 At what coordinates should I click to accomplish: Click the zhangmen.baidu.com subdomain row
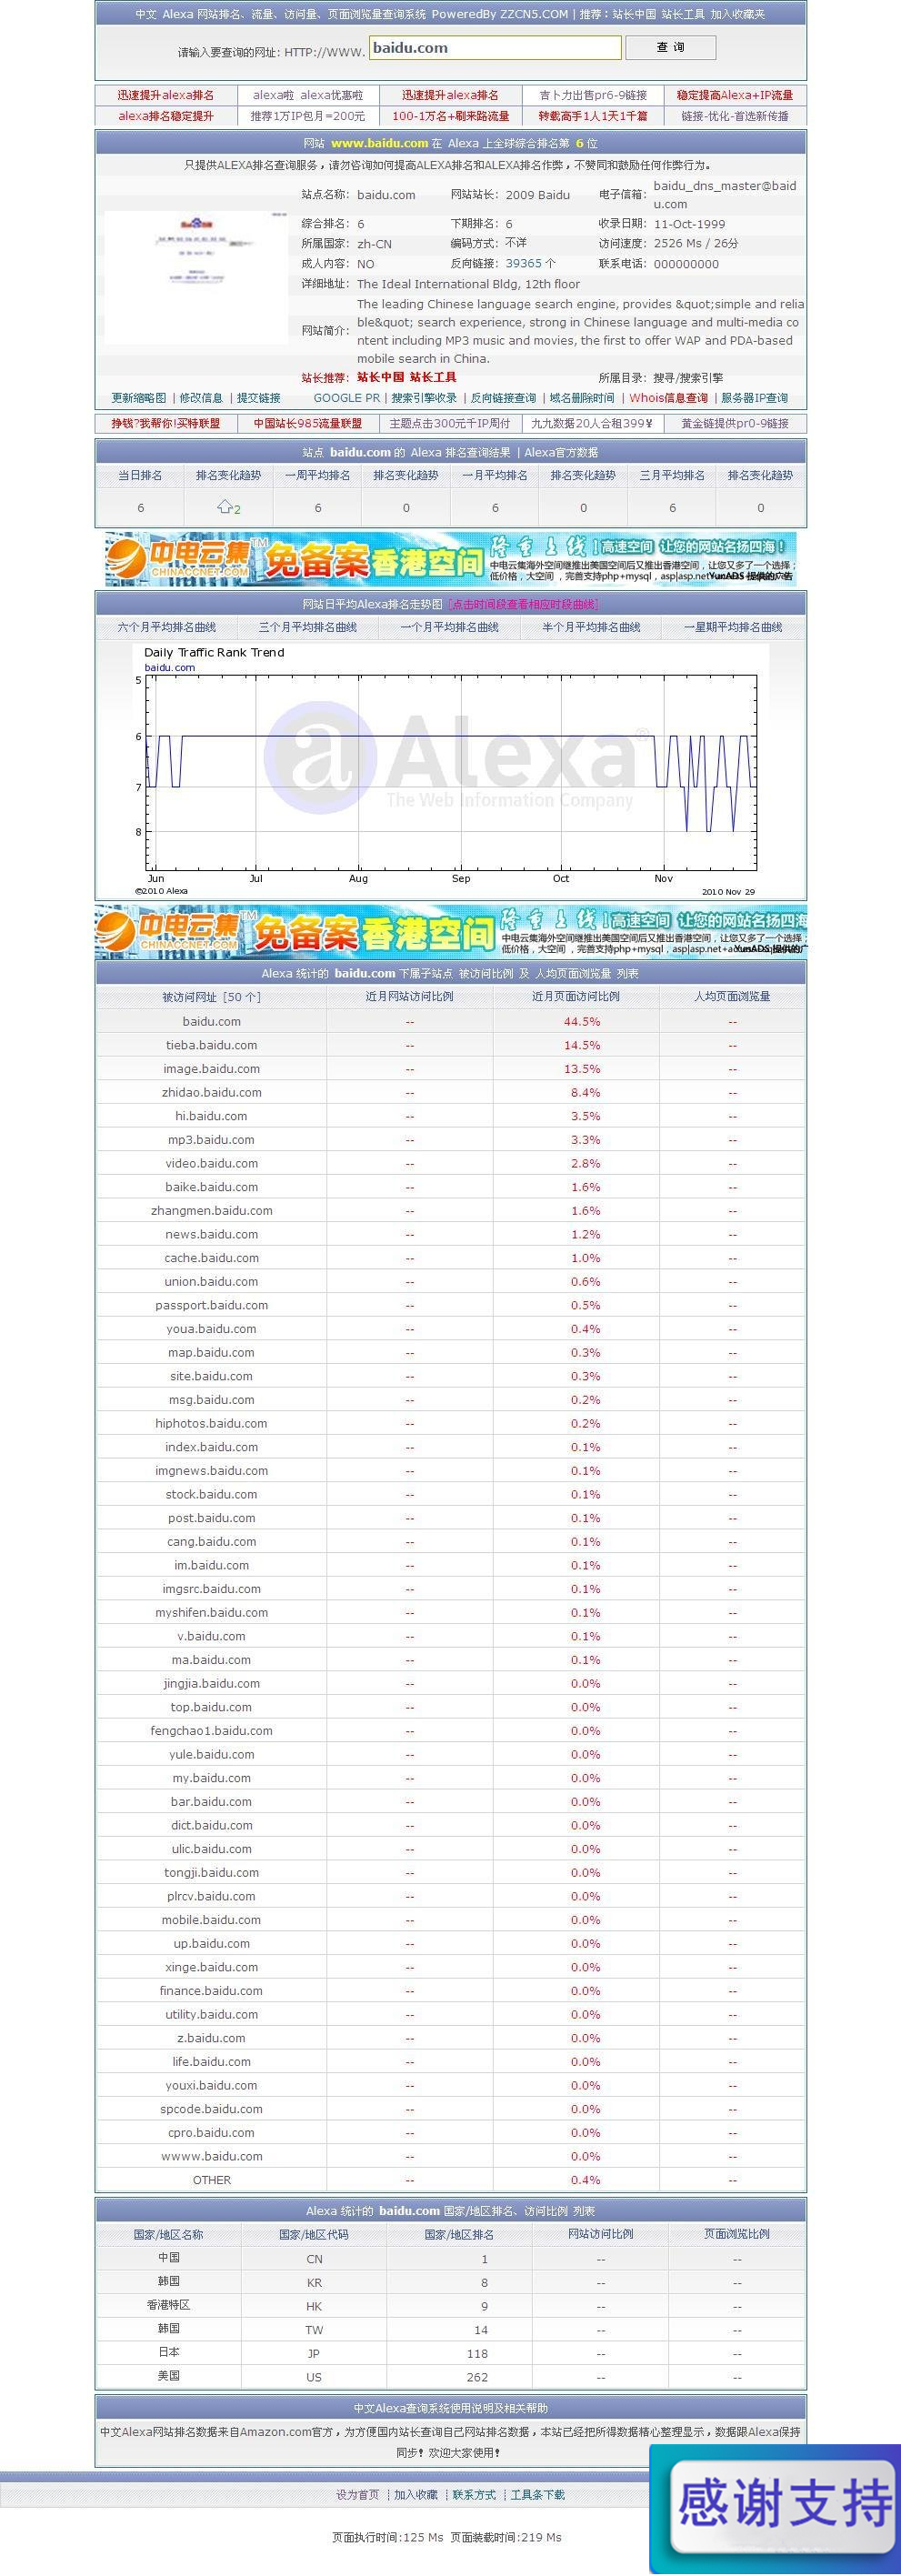450,1211
